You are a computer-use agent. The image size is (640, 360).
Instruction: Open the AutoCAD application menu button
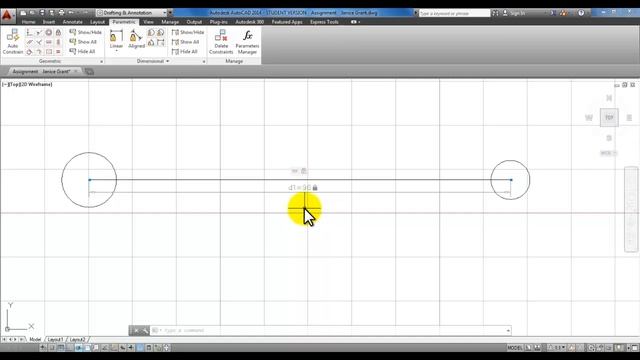[x=7, y=16]
